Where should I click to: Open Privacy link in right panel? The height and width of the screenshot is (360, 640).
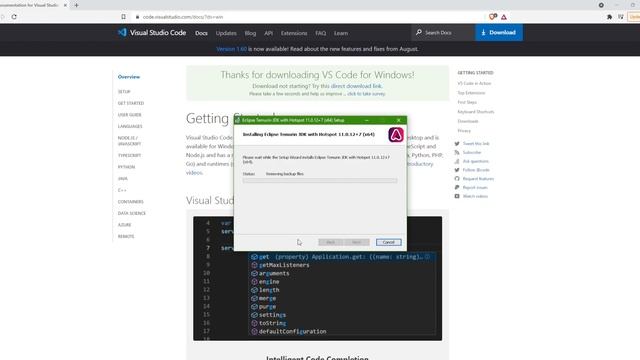click(x=464, y=131)
